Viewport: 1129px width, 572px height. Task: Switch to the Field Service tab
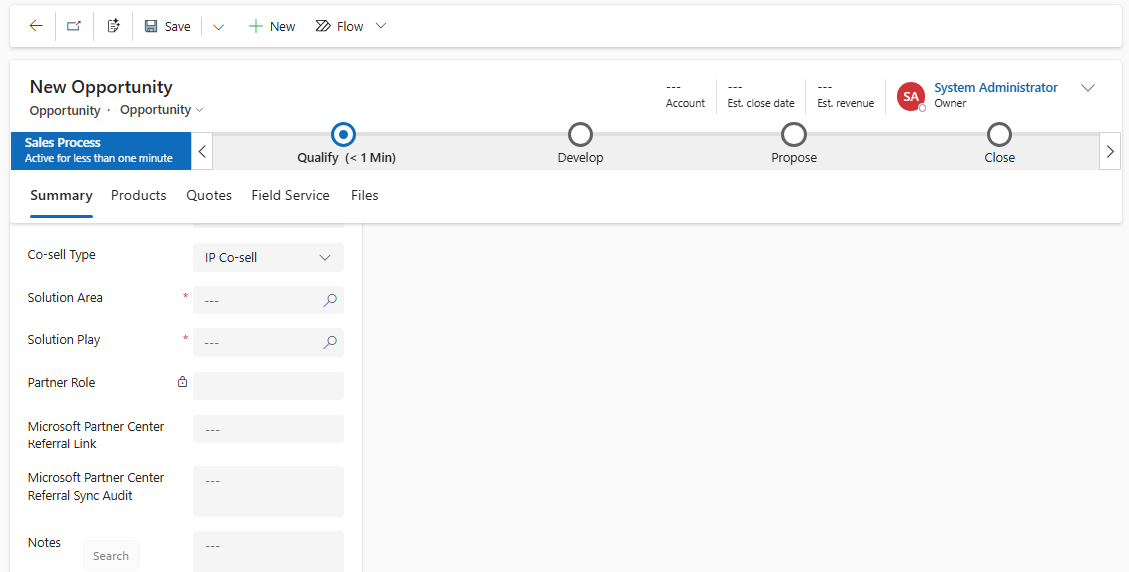[x=290, y=195]
